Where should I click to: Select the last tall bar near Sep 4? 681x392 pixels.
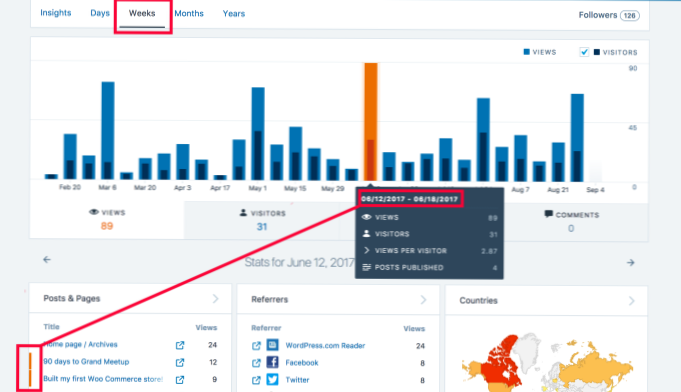[x=577, y=138]
